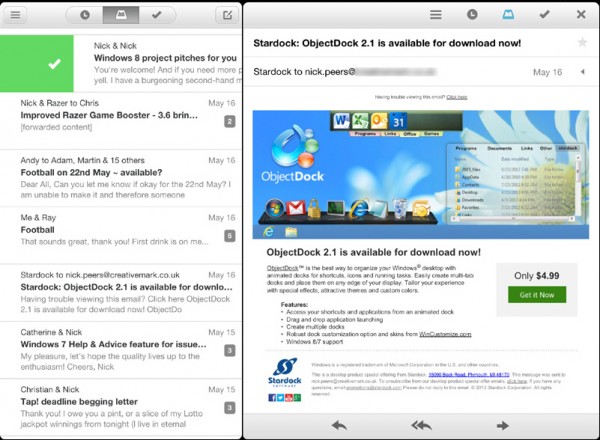Screen dimensions: 600x440
Task: Open Windows 8 project pitches email
Action: click(158, 64)
